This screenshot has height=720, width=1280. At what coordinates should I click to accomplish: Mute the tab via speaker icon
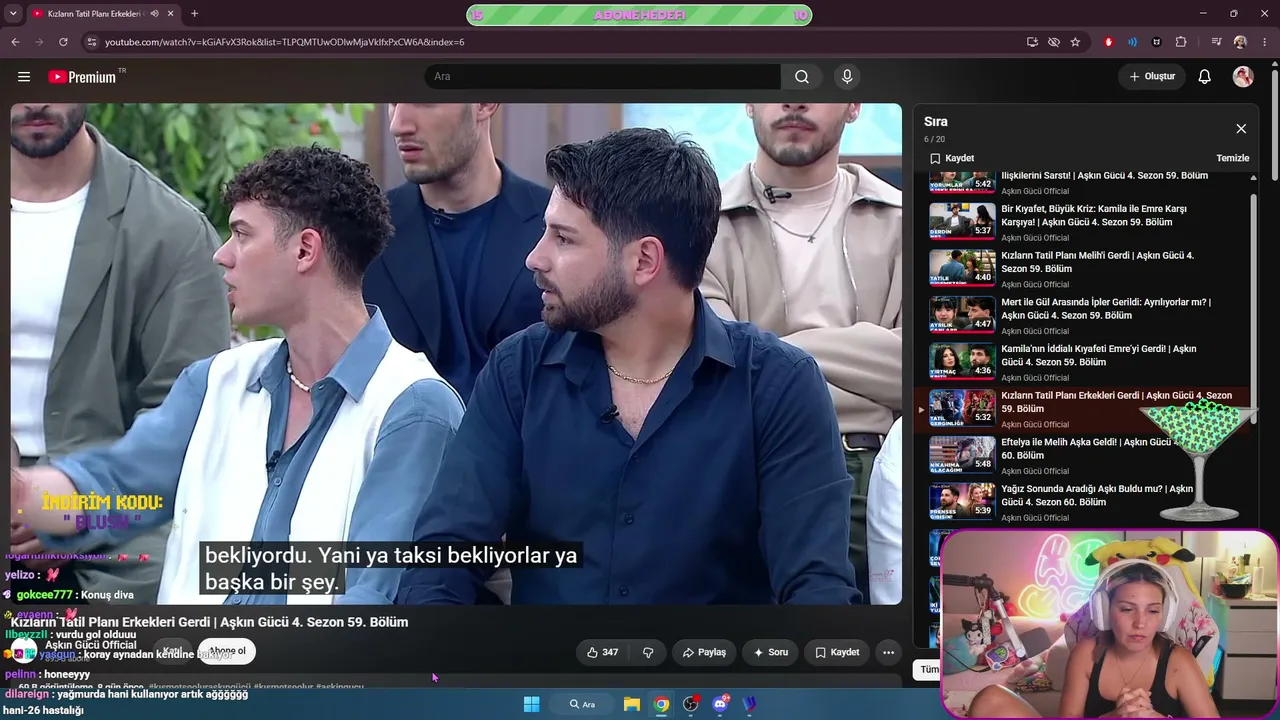click(x=154, y=14)
